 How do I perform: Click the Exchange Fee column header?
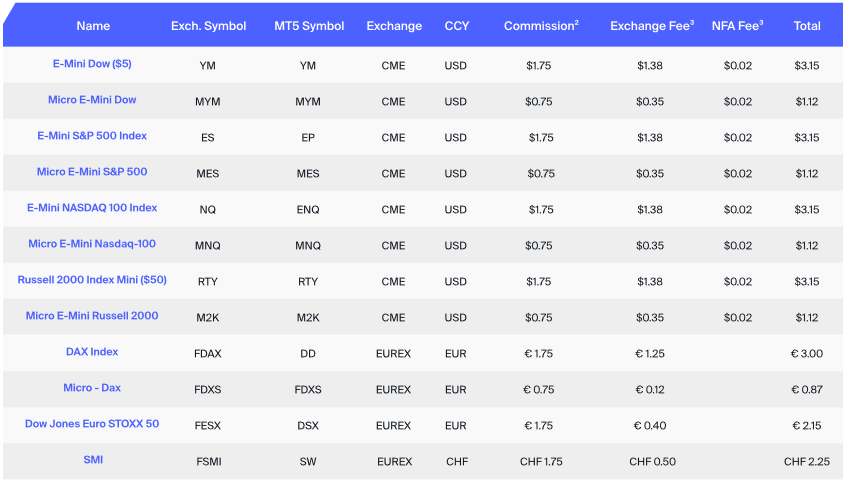coord(651,26)
